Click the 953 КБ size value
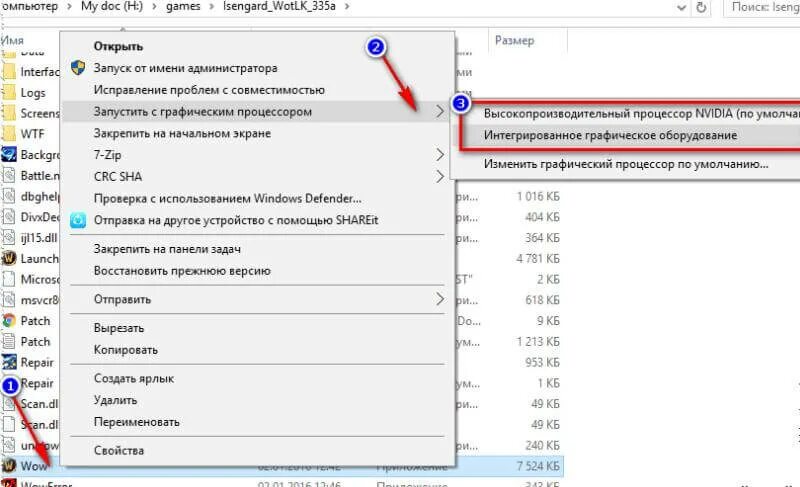 click(x=542, y=363)
